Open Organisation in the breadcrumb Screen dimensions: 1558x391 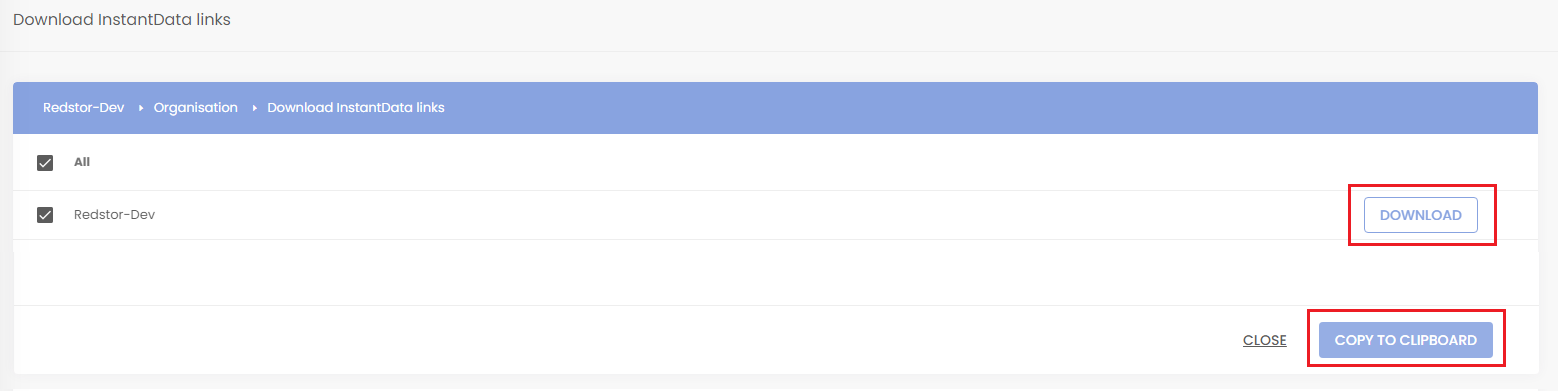196,108
